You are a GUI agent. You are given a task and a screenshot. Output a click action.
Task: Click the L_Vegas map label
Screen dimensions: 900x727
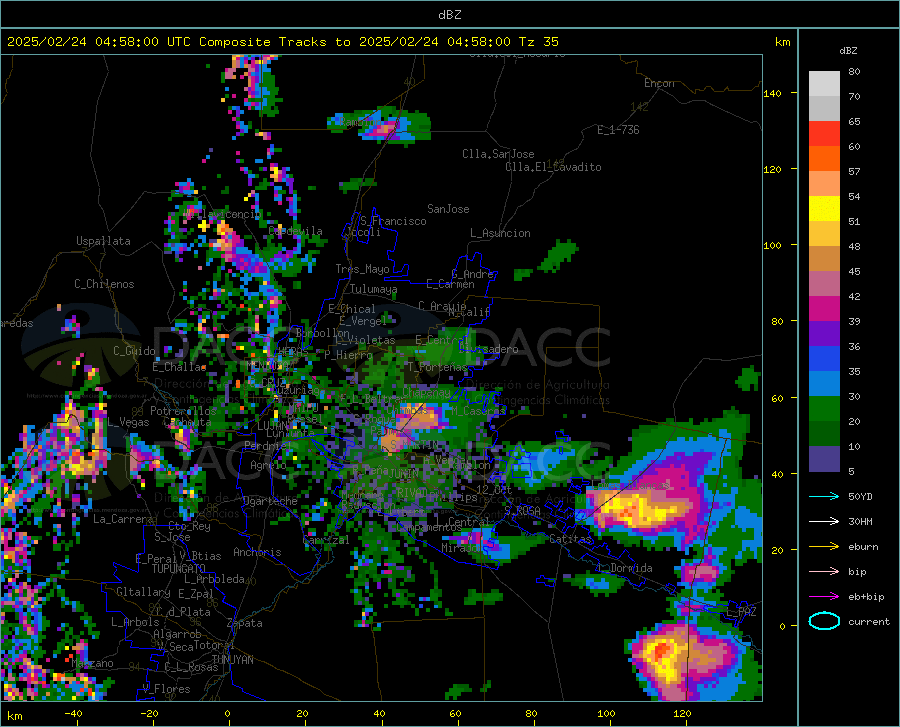129,422
